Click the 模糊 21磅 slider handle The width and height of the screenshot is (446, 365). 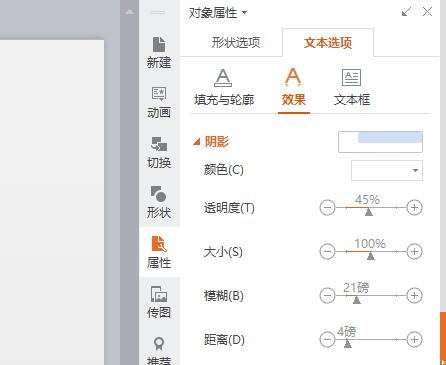(357, 300)
